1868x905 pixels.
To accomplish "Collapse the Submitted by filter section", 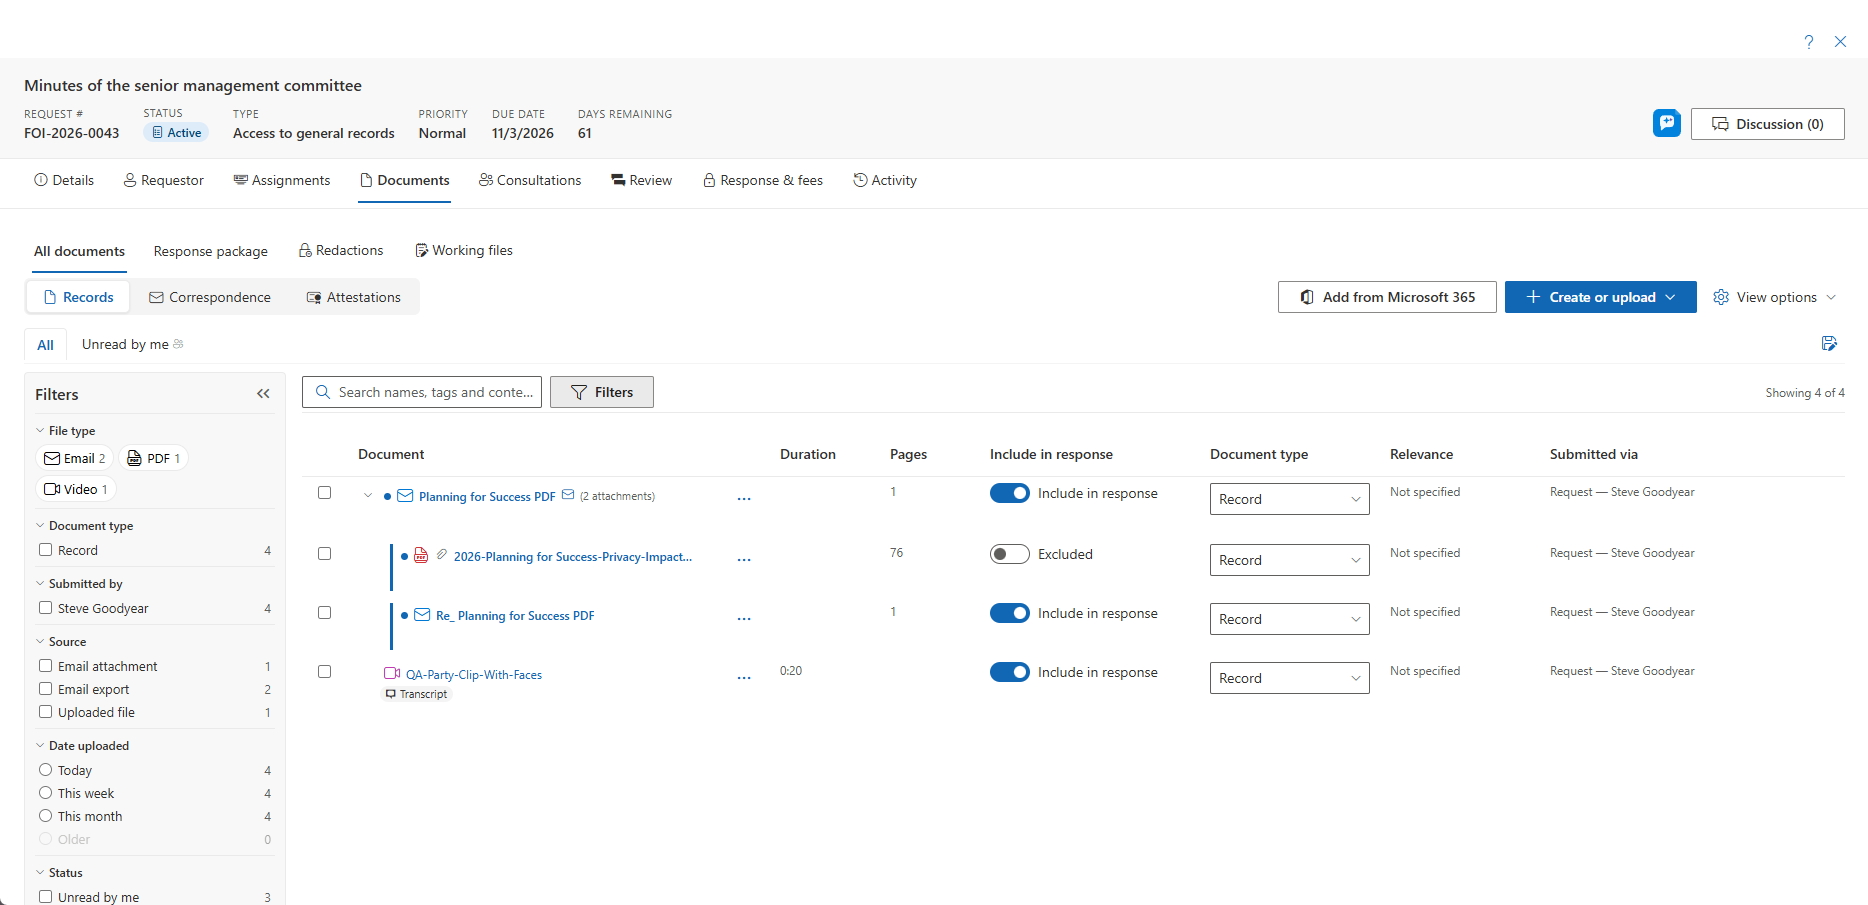I will coord(40,584).
